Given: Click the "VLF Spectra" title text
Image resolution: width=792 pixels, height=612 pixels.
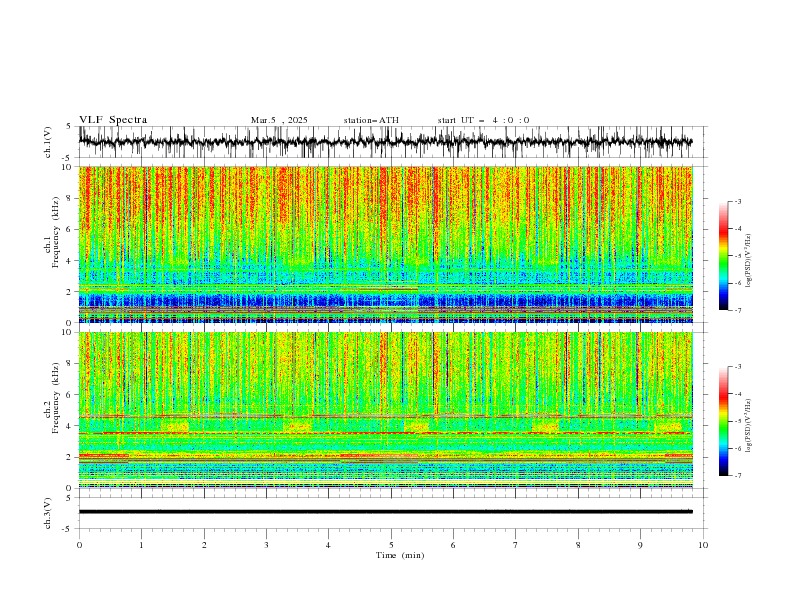Looking at the screenshot, I should pyautogui.click(x=113, y=120).
